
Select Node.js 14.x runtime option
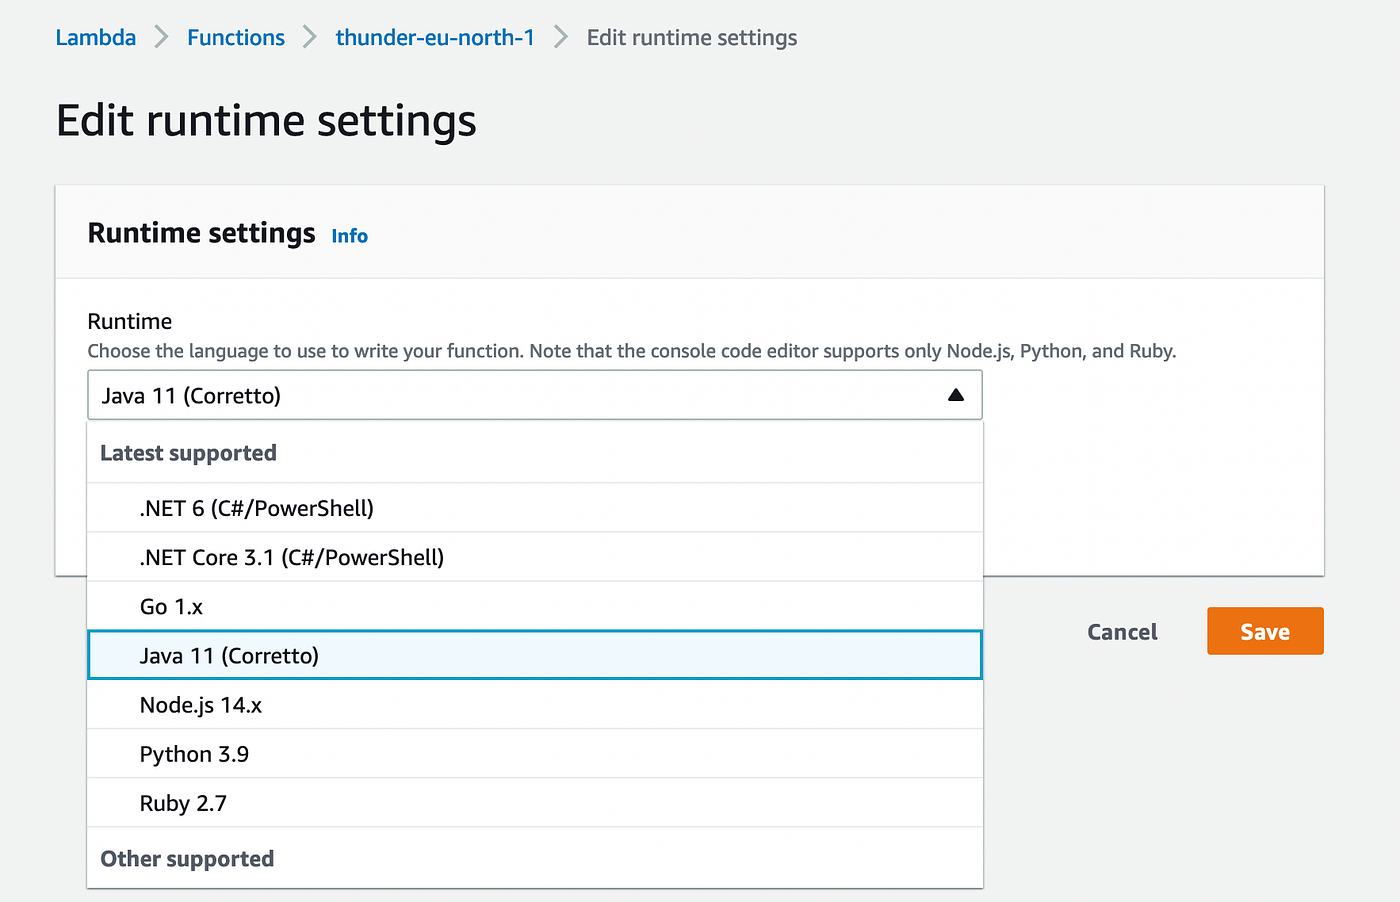(x=201, y=705)
